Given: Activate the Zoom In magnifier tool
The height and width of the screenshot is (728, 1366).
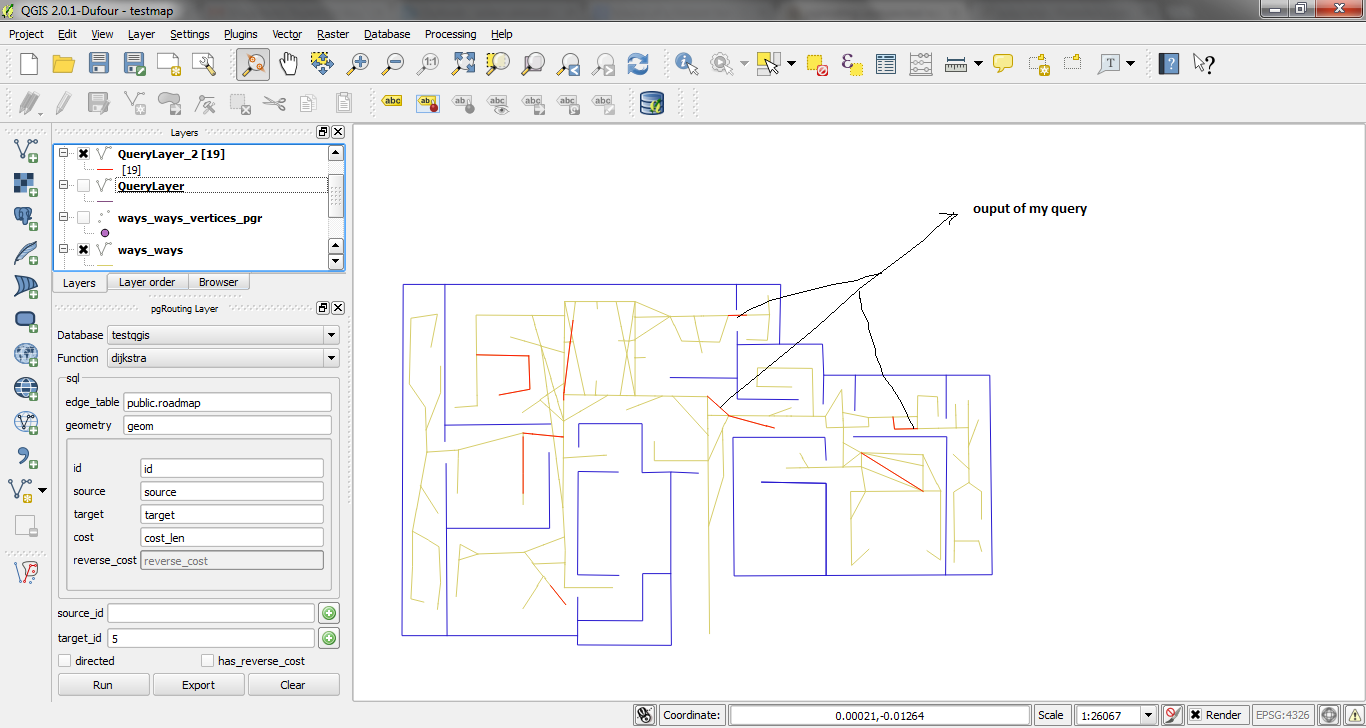Looking at the screenshot, I should click(357, 65).
